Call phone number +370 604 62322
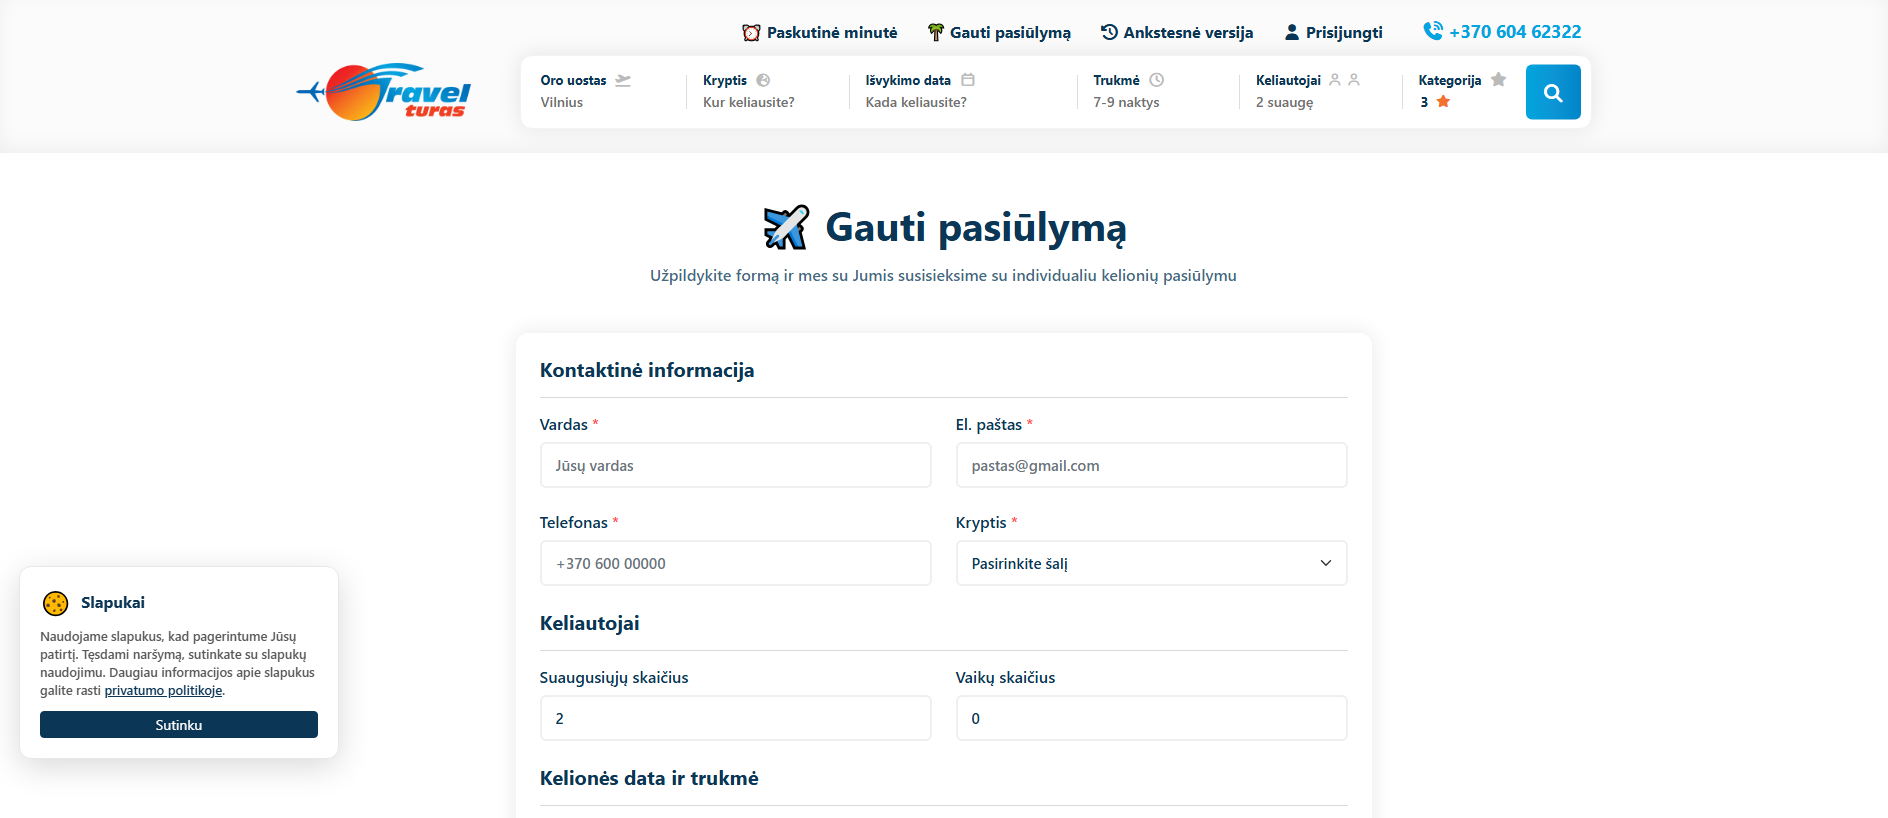 pos(1502,32)
